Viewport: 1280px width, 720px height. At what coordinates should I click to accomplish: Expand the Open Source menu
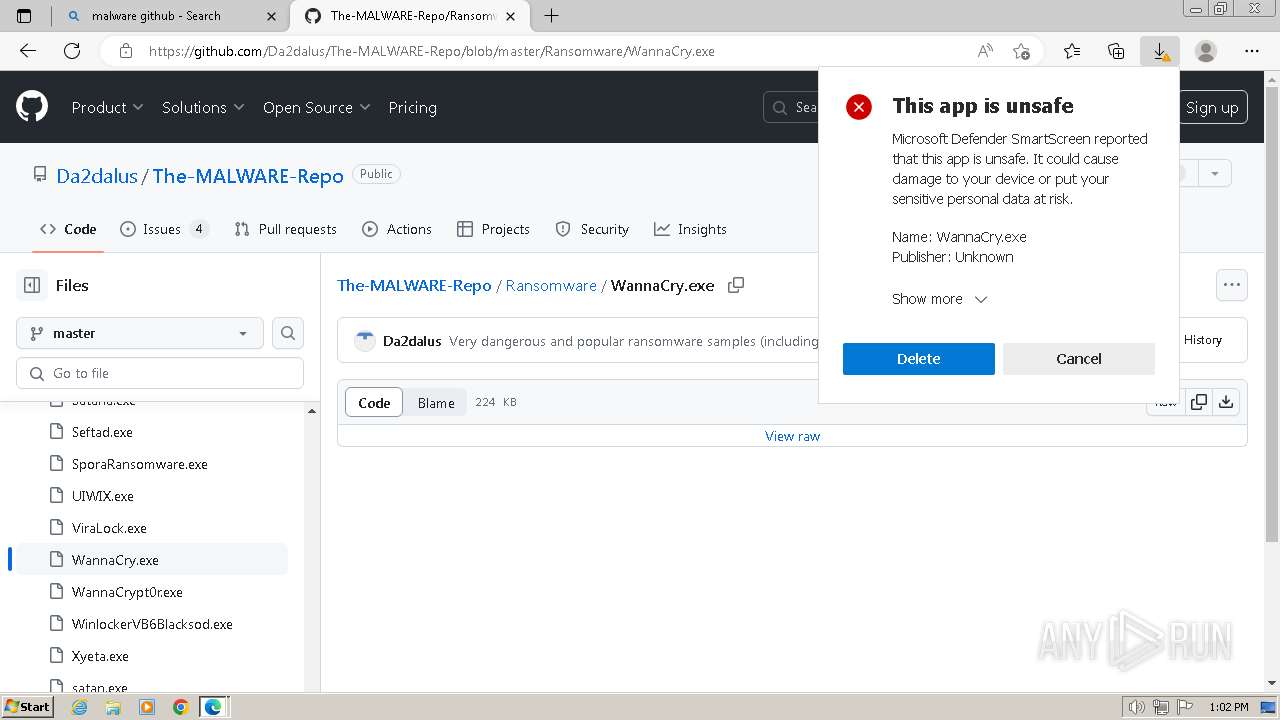[x=316, y=107]
